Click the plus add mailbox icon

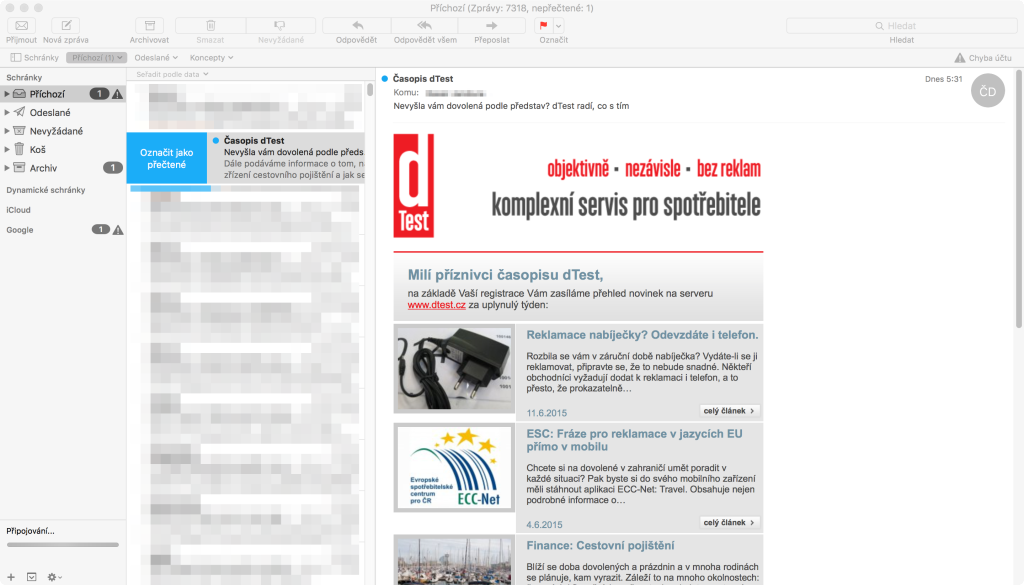(11, 577)
